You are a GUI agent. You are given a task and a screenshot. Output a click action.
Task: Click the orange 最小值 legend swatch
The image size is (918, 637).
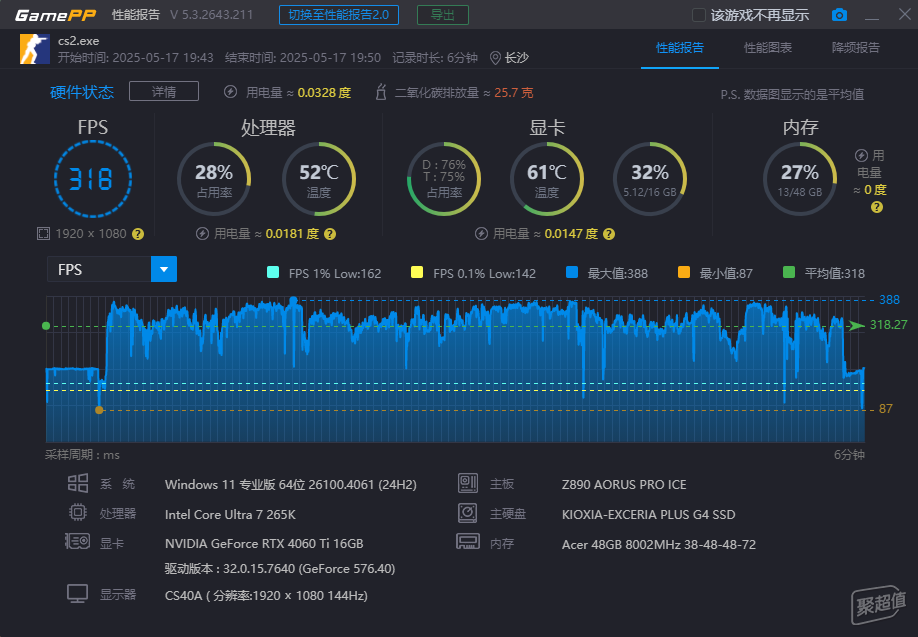[684, 272]
